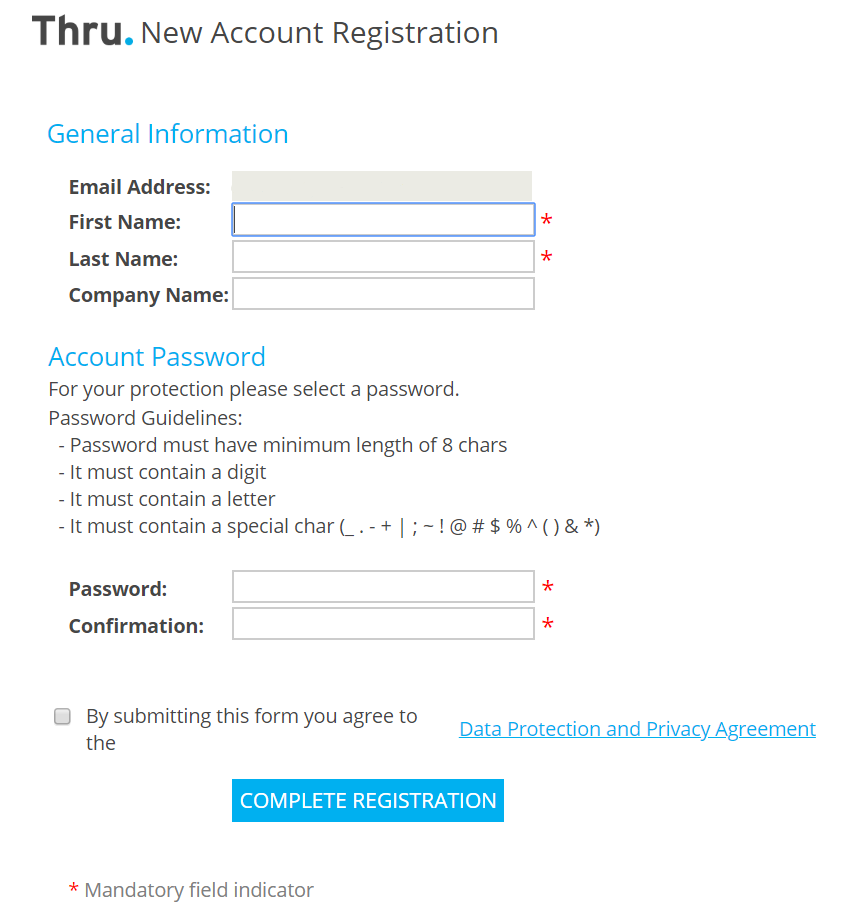Click the greyed-out Email Address field
The width and height of the screenshot is (853, 919).
point(382,186)
